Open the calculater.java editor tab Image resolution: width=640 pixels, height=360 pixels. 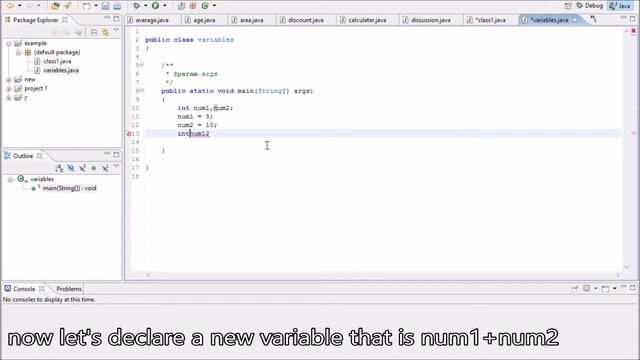pos(367,20)
